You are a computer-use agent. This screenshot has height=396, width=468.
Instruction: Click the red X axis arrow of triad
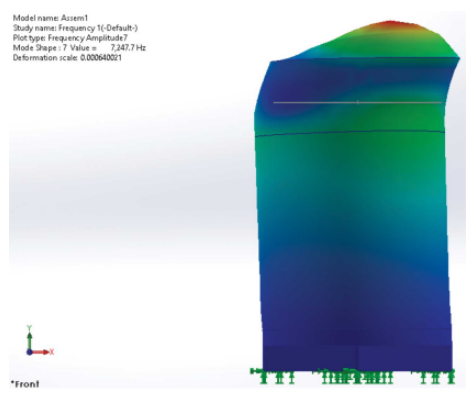[43, 352]
